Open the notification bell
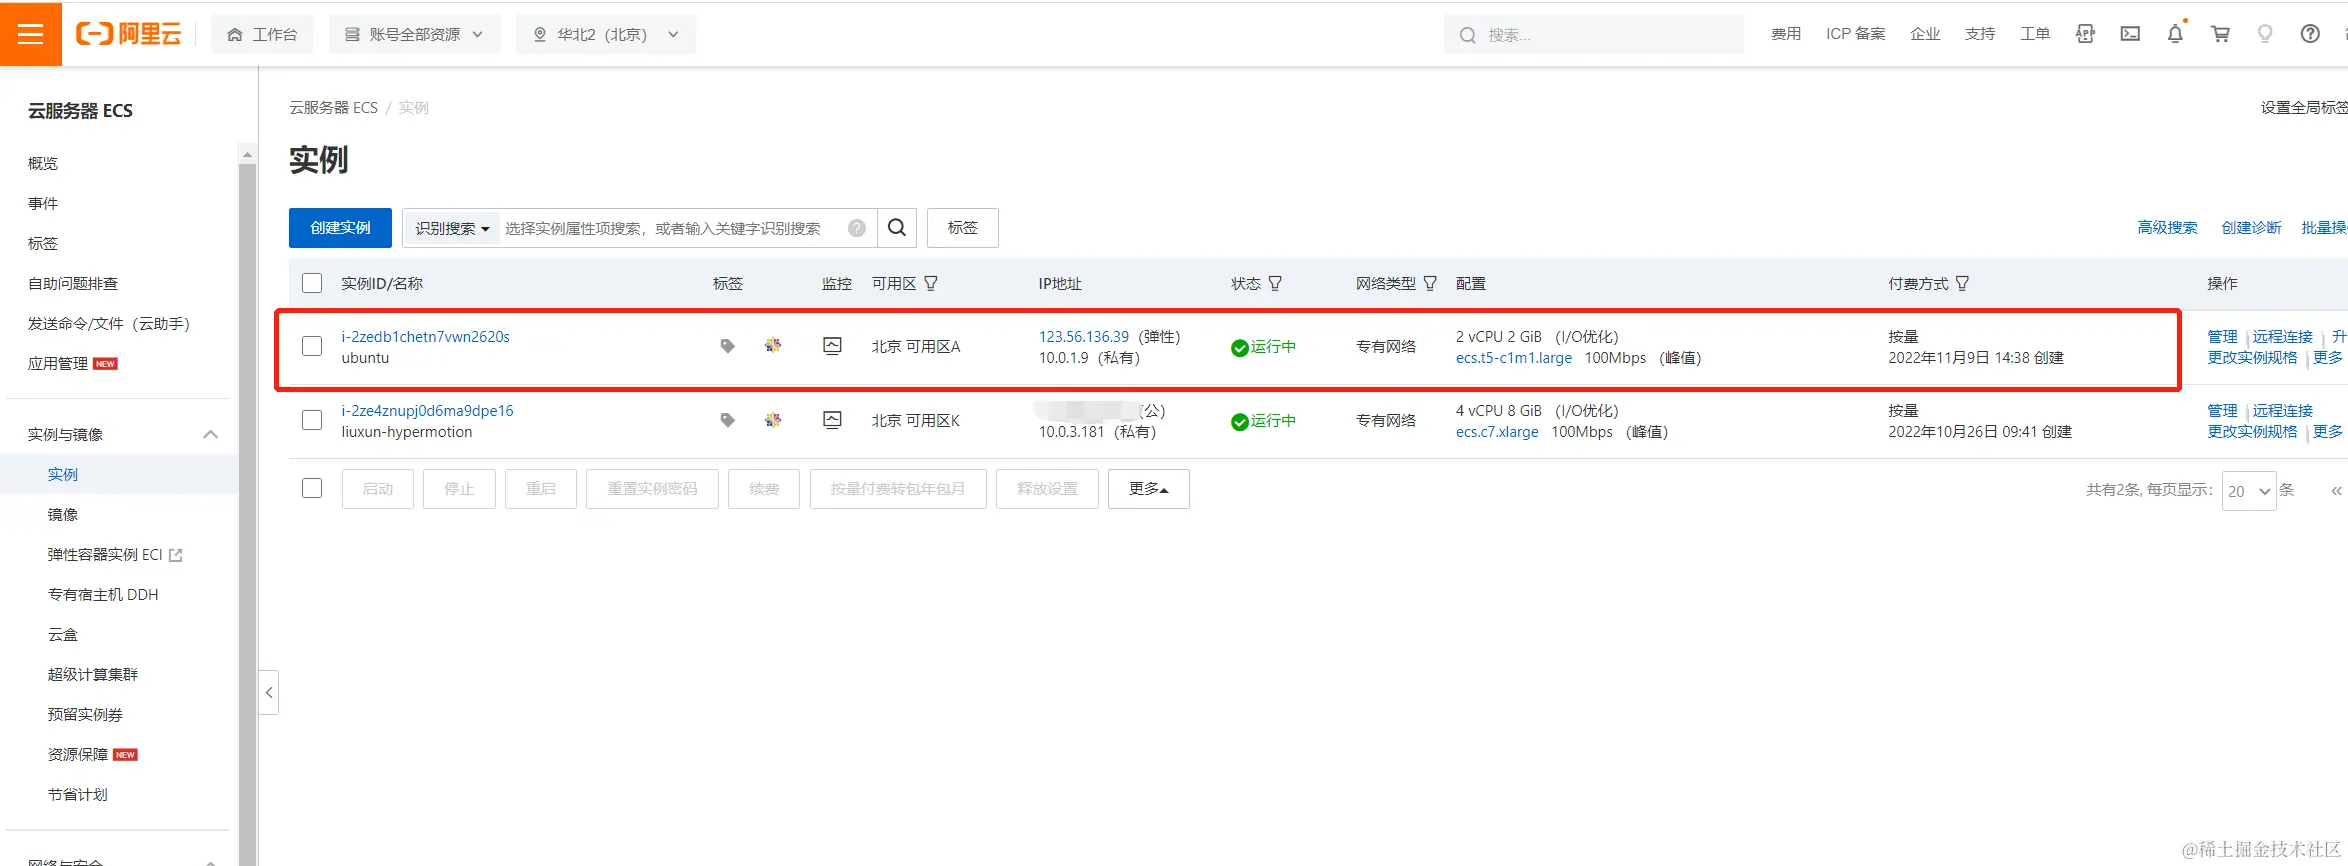The height and width of the screenshot is (866, 2348). 2175,34
